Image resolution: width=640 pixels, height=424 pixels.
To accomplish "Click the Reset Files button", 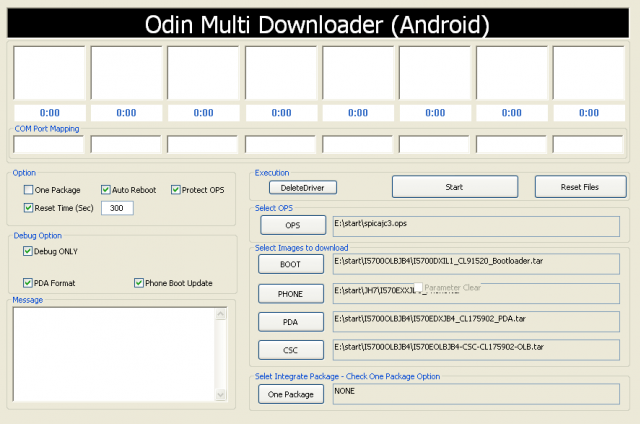I will tap(580, 187).
